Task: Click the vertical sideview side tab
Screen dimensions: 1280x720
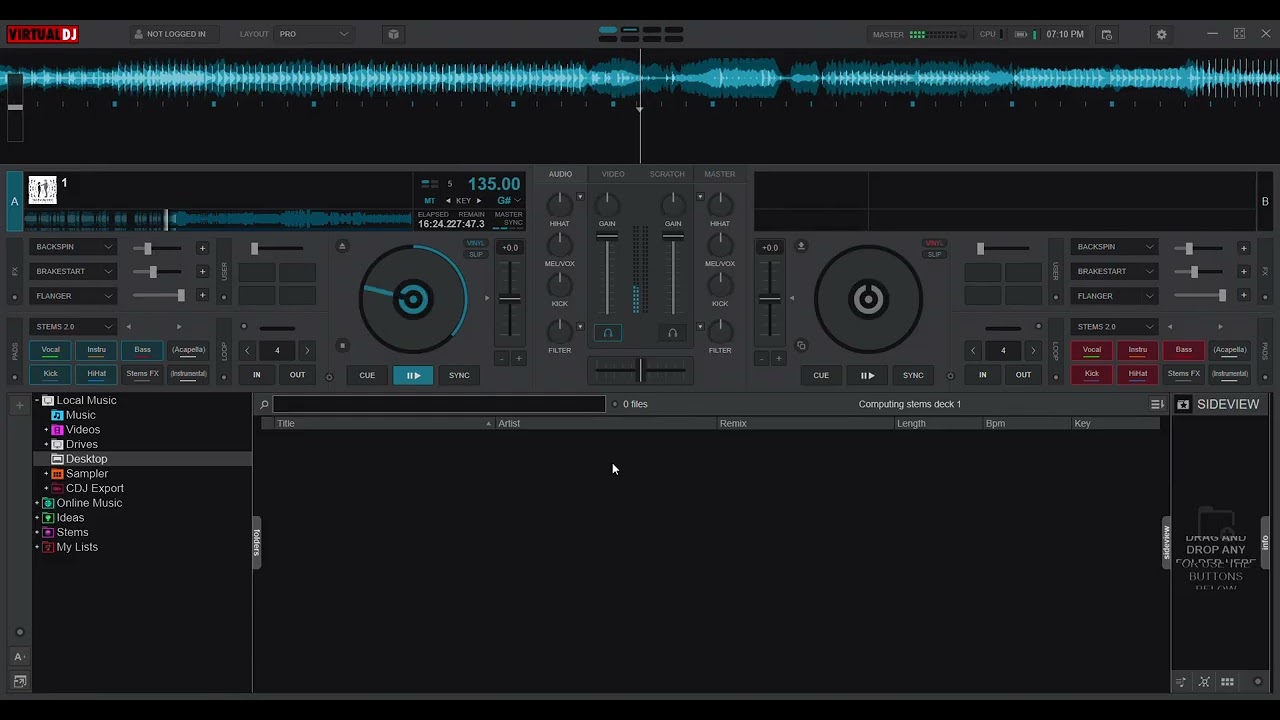Action: (1166, 543)
